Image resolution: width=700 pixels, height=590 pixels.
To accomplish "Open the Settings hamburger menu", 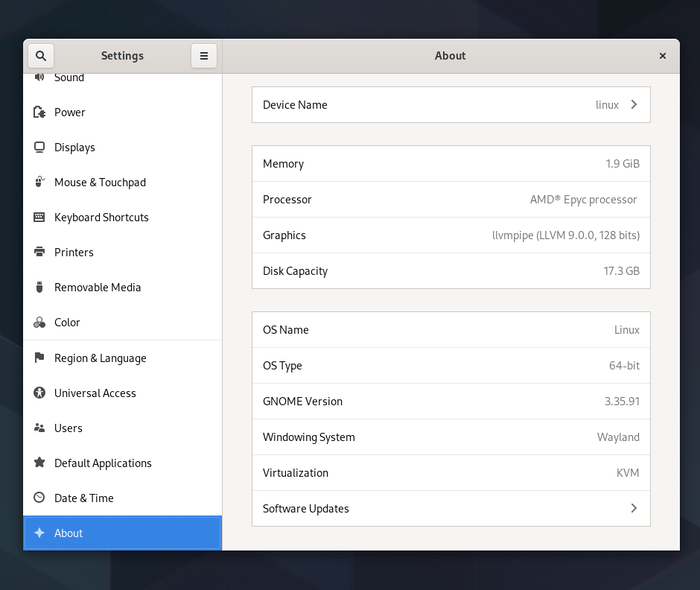I will (x=204, y=56).
